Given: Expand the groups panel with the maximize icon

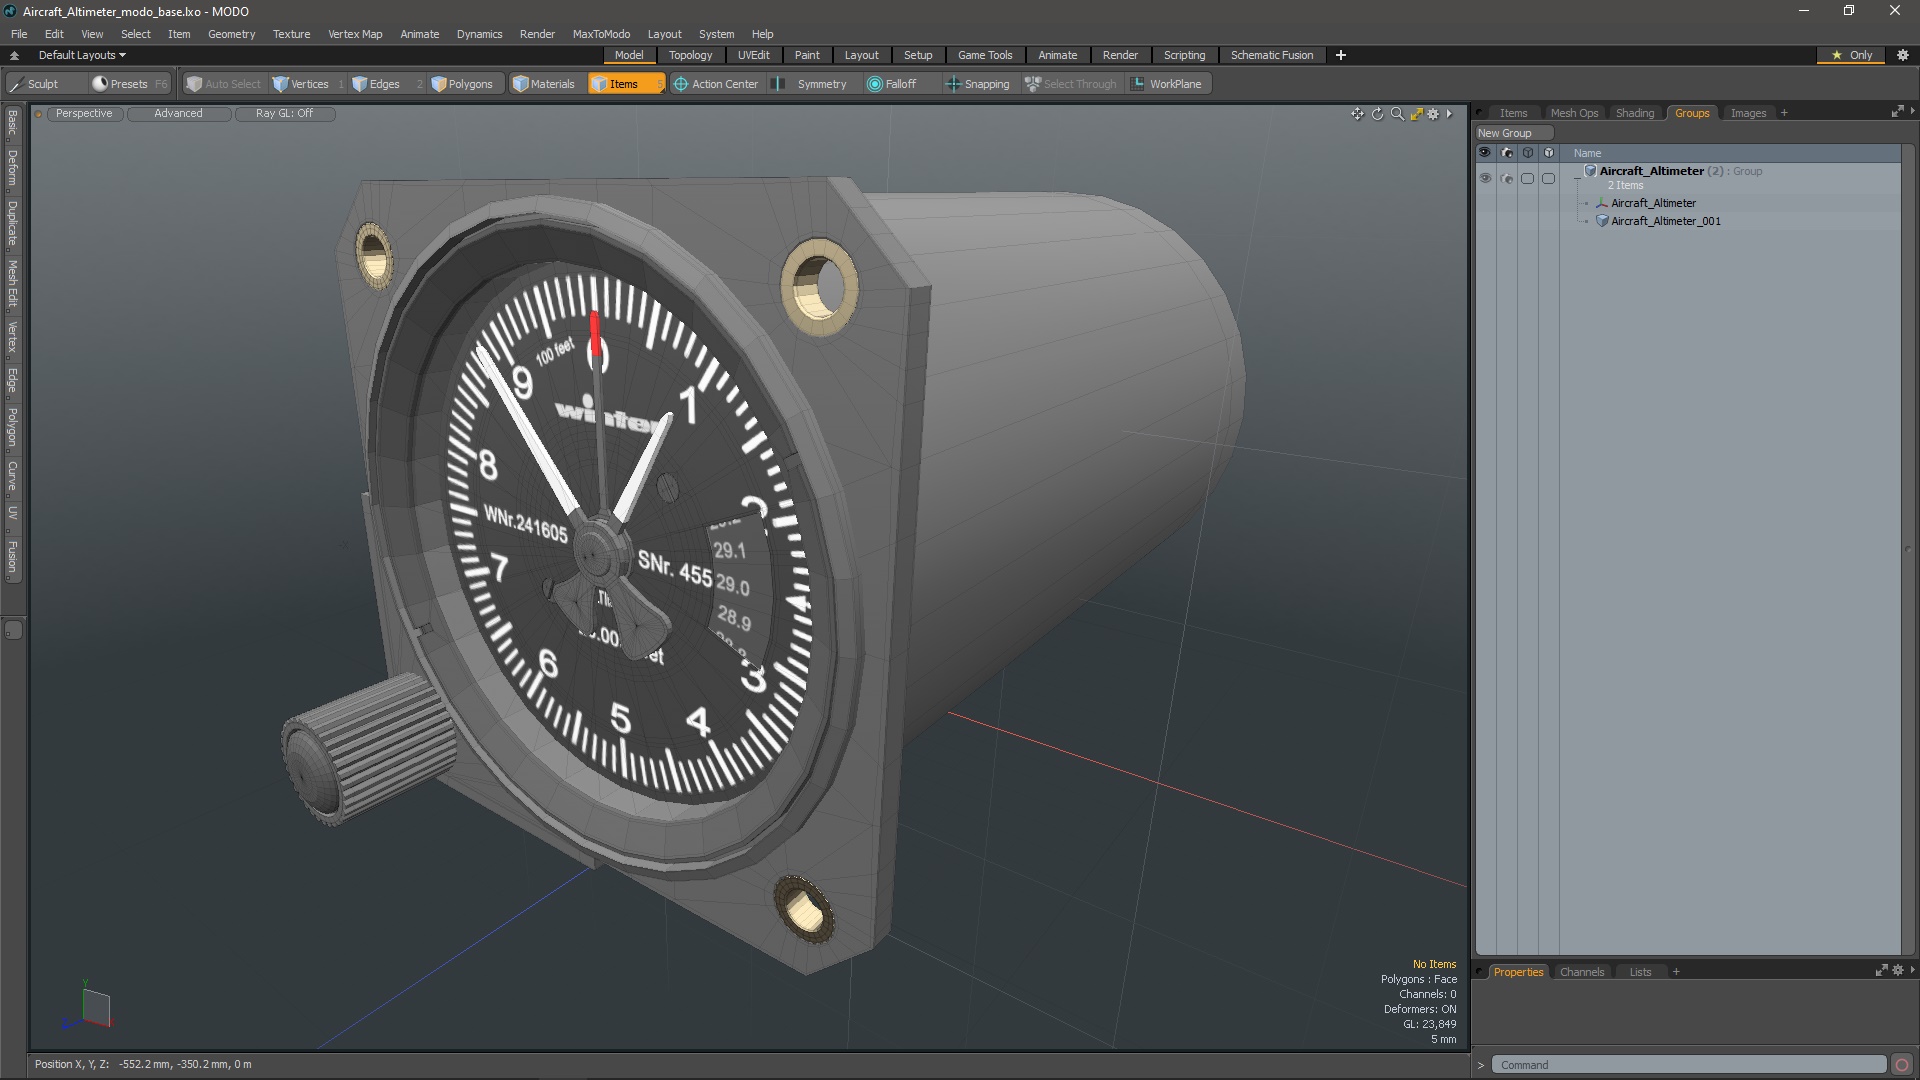Looking at the screenshot, I should (x=1897, y=112).
